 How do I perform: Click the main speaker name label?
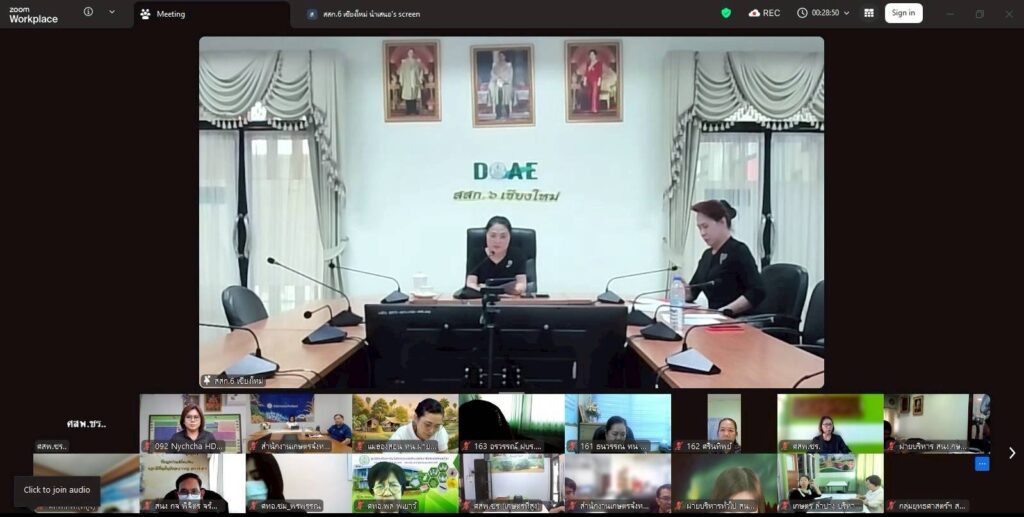[x=234, y=381]
